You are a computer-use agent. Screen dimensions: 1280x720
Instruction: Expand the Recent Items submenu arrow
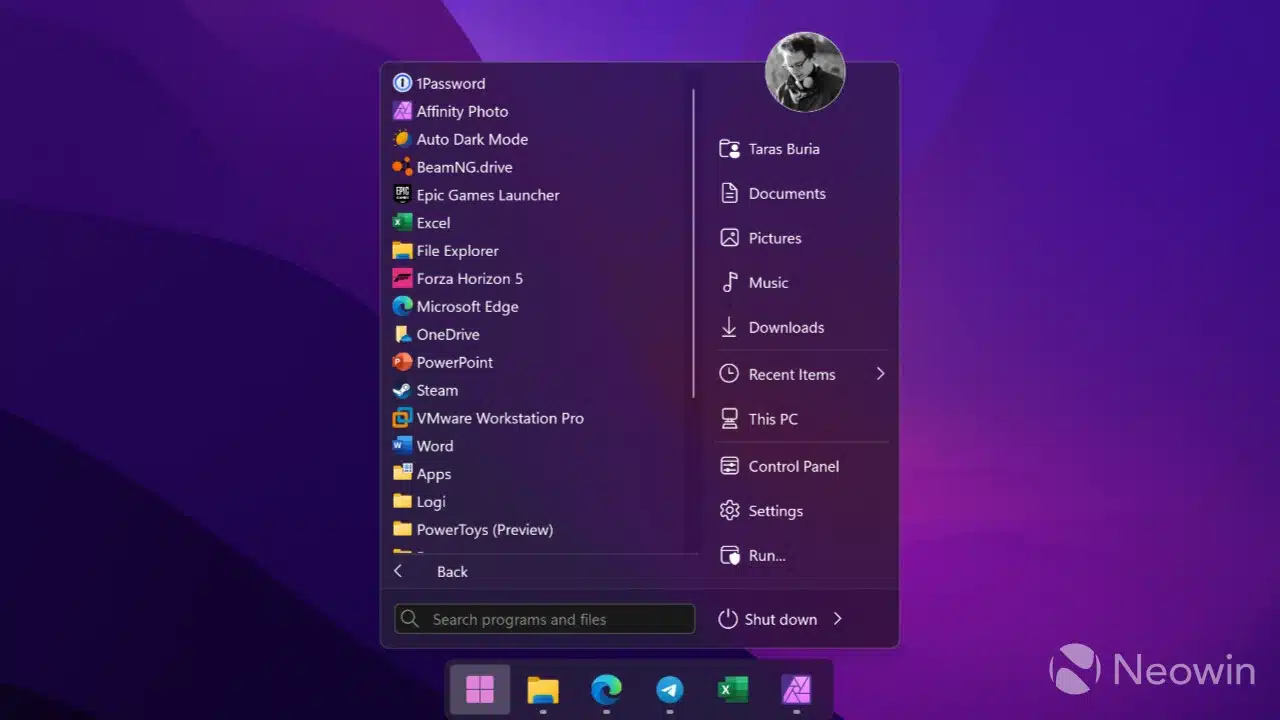tap(880, 374)
